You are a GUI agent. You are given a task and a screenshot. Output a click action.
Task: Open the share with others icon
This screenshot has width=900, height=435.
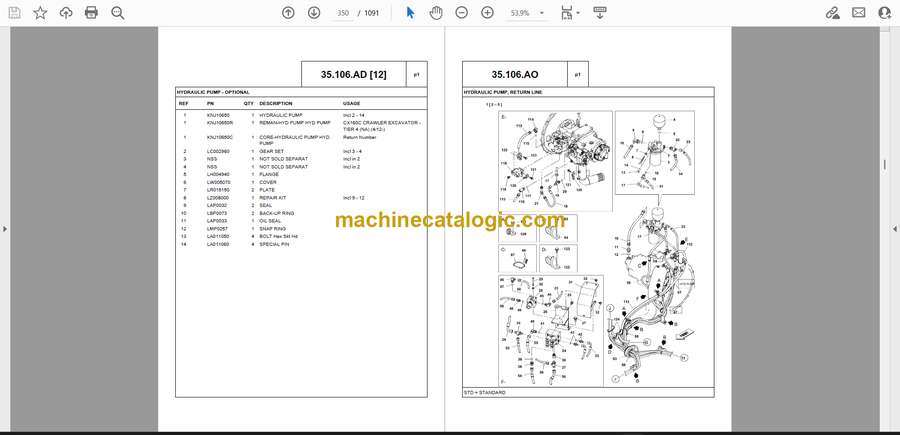click(x=885, y=13)
